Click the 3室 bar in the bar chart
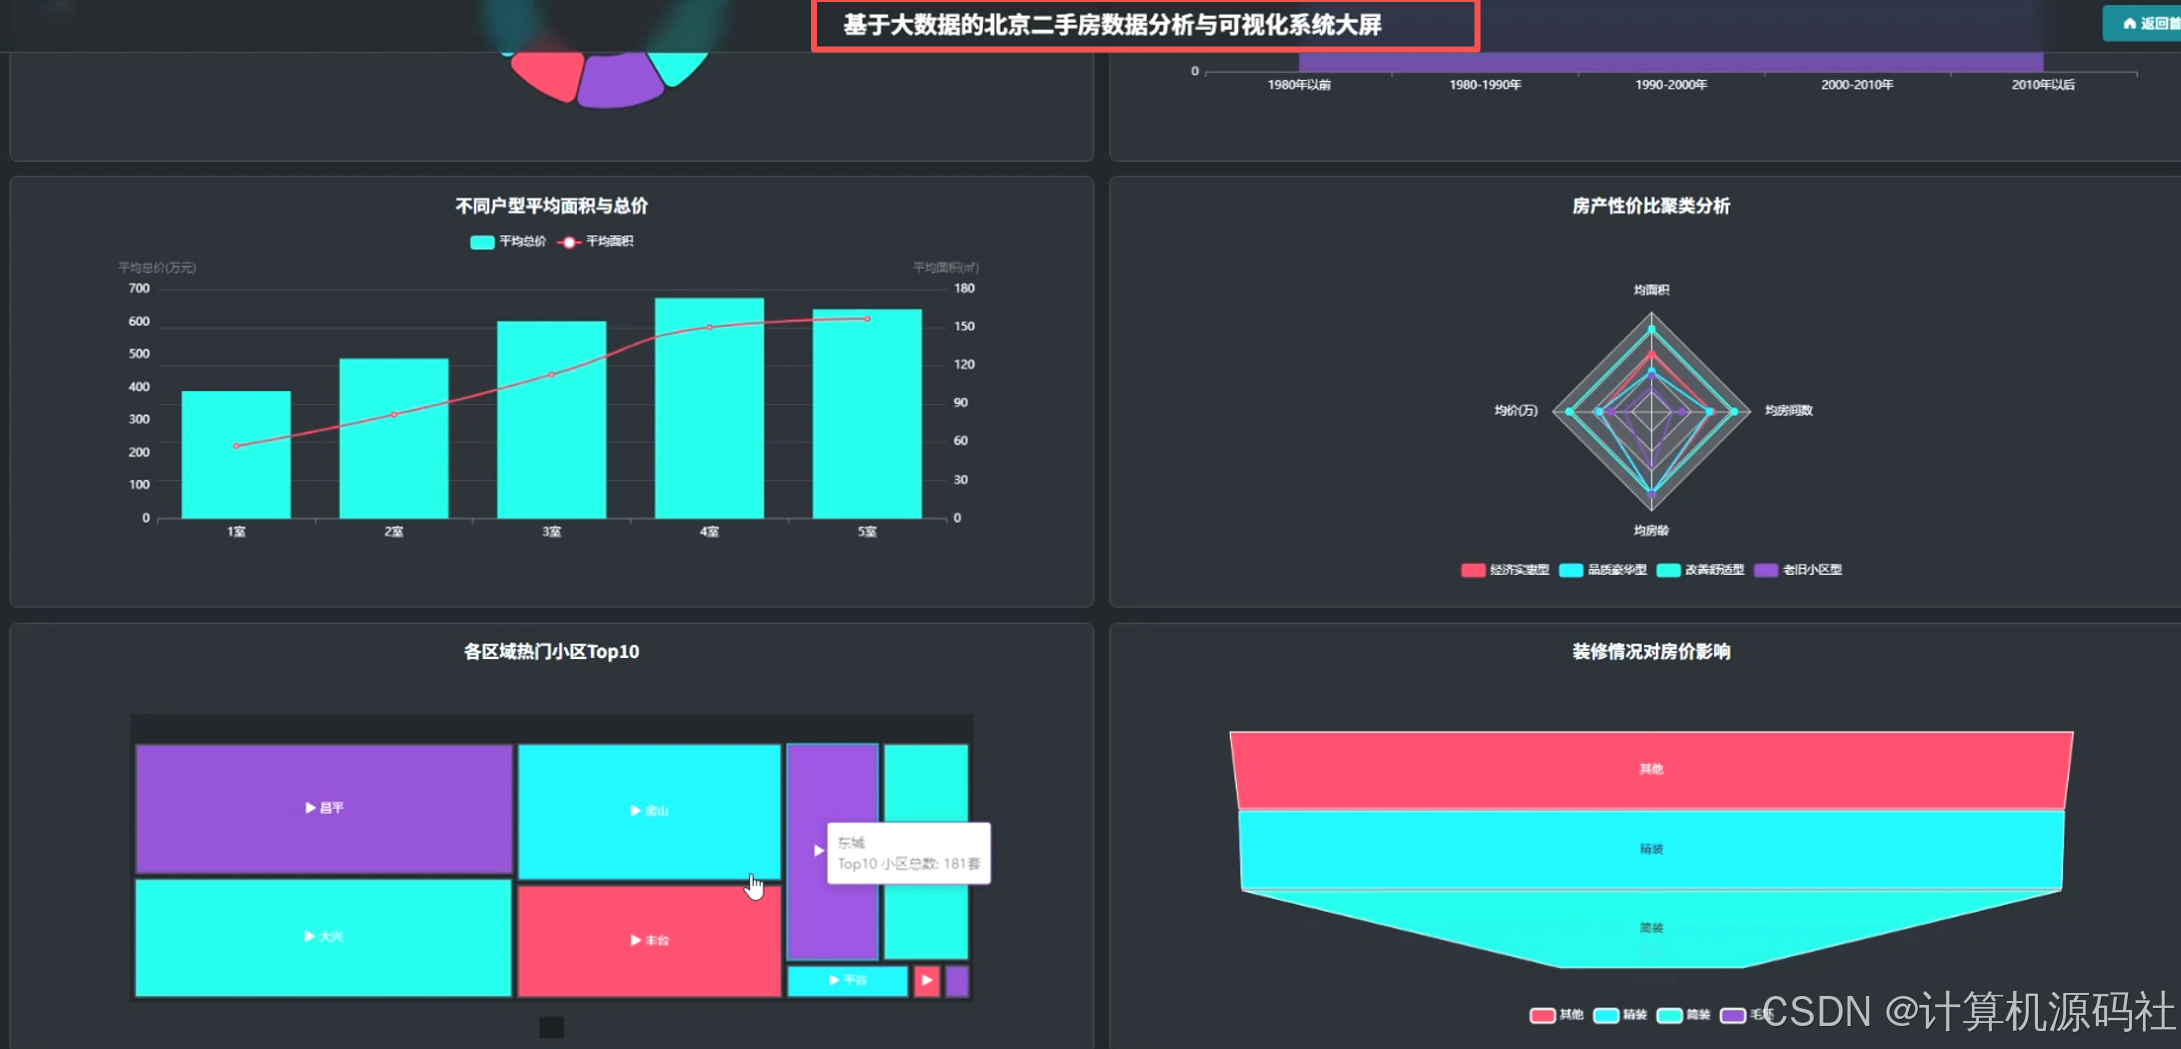Image resolution: width=2181 pixels, height=1049 pixels. 552,420
